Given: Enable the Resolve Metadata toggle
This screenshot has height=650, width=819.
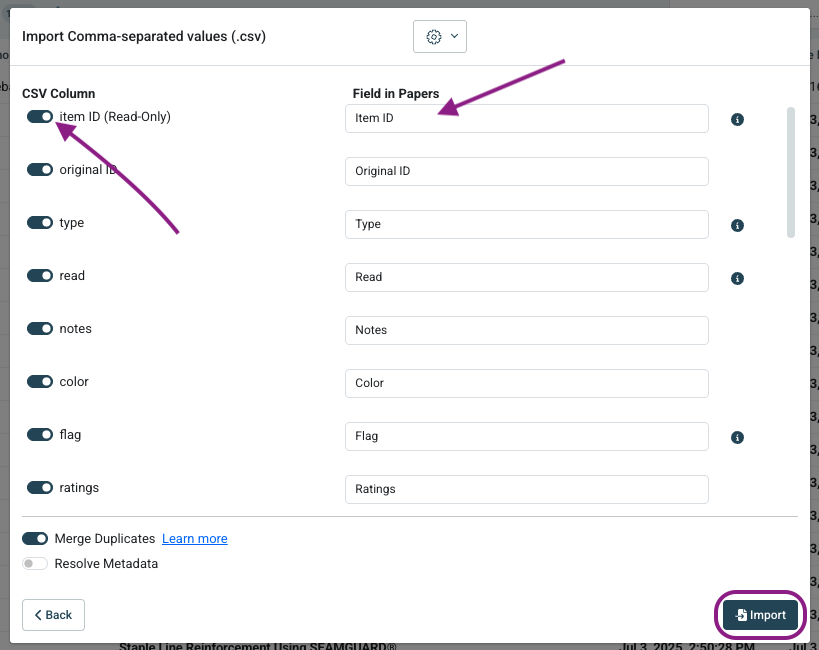Looking at the screenshot, I should pos(35,564).
